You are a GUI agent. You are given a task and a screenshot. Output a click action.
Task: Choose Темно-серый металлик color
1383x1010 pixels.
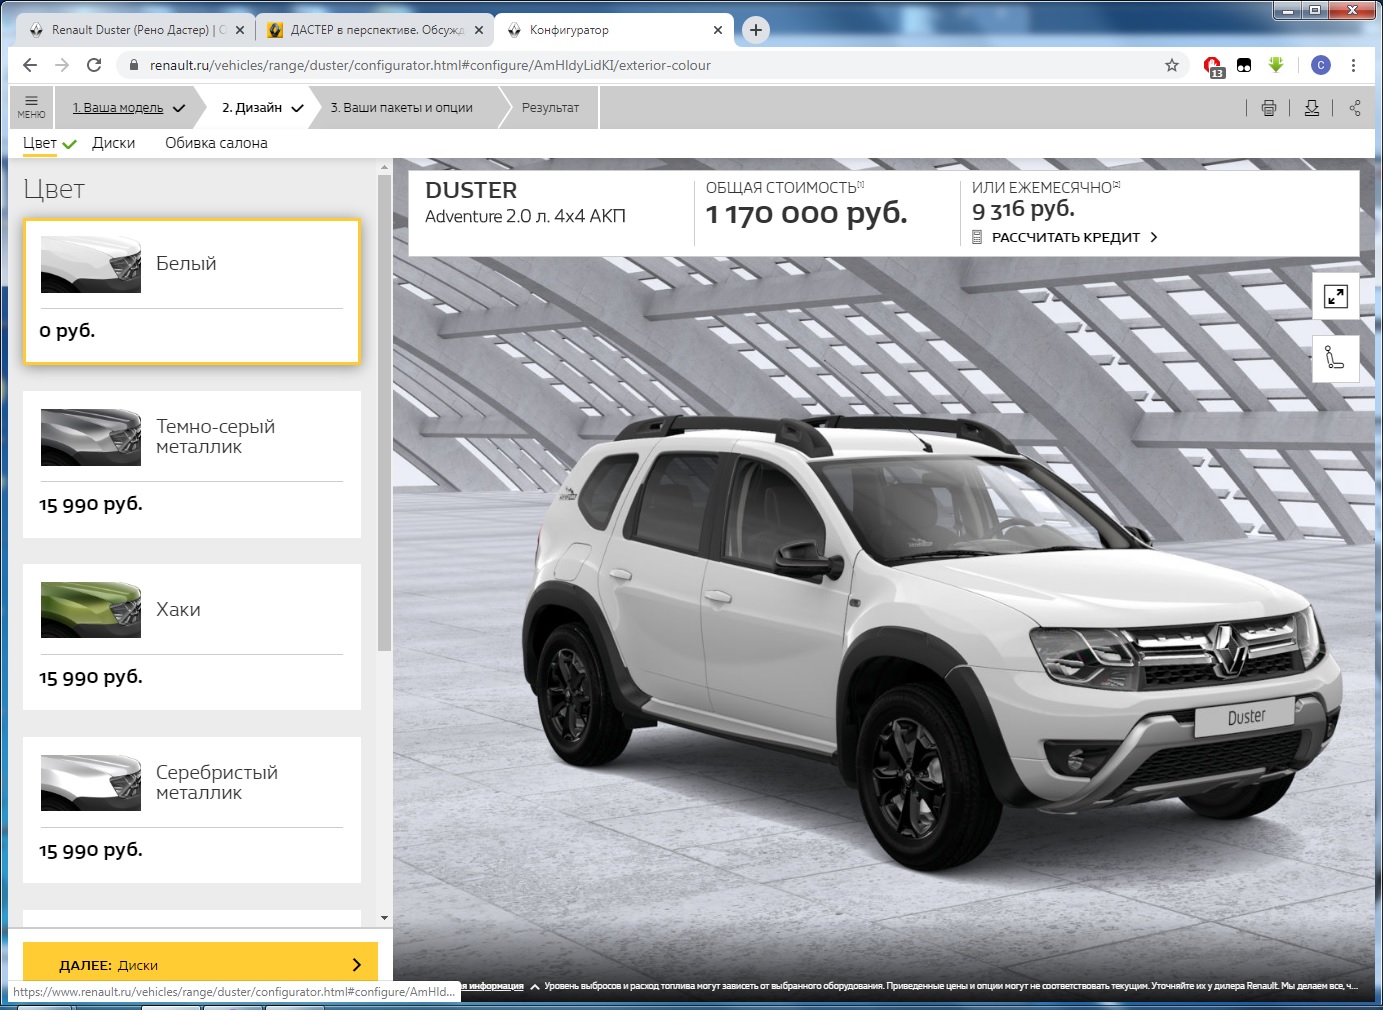192,465
